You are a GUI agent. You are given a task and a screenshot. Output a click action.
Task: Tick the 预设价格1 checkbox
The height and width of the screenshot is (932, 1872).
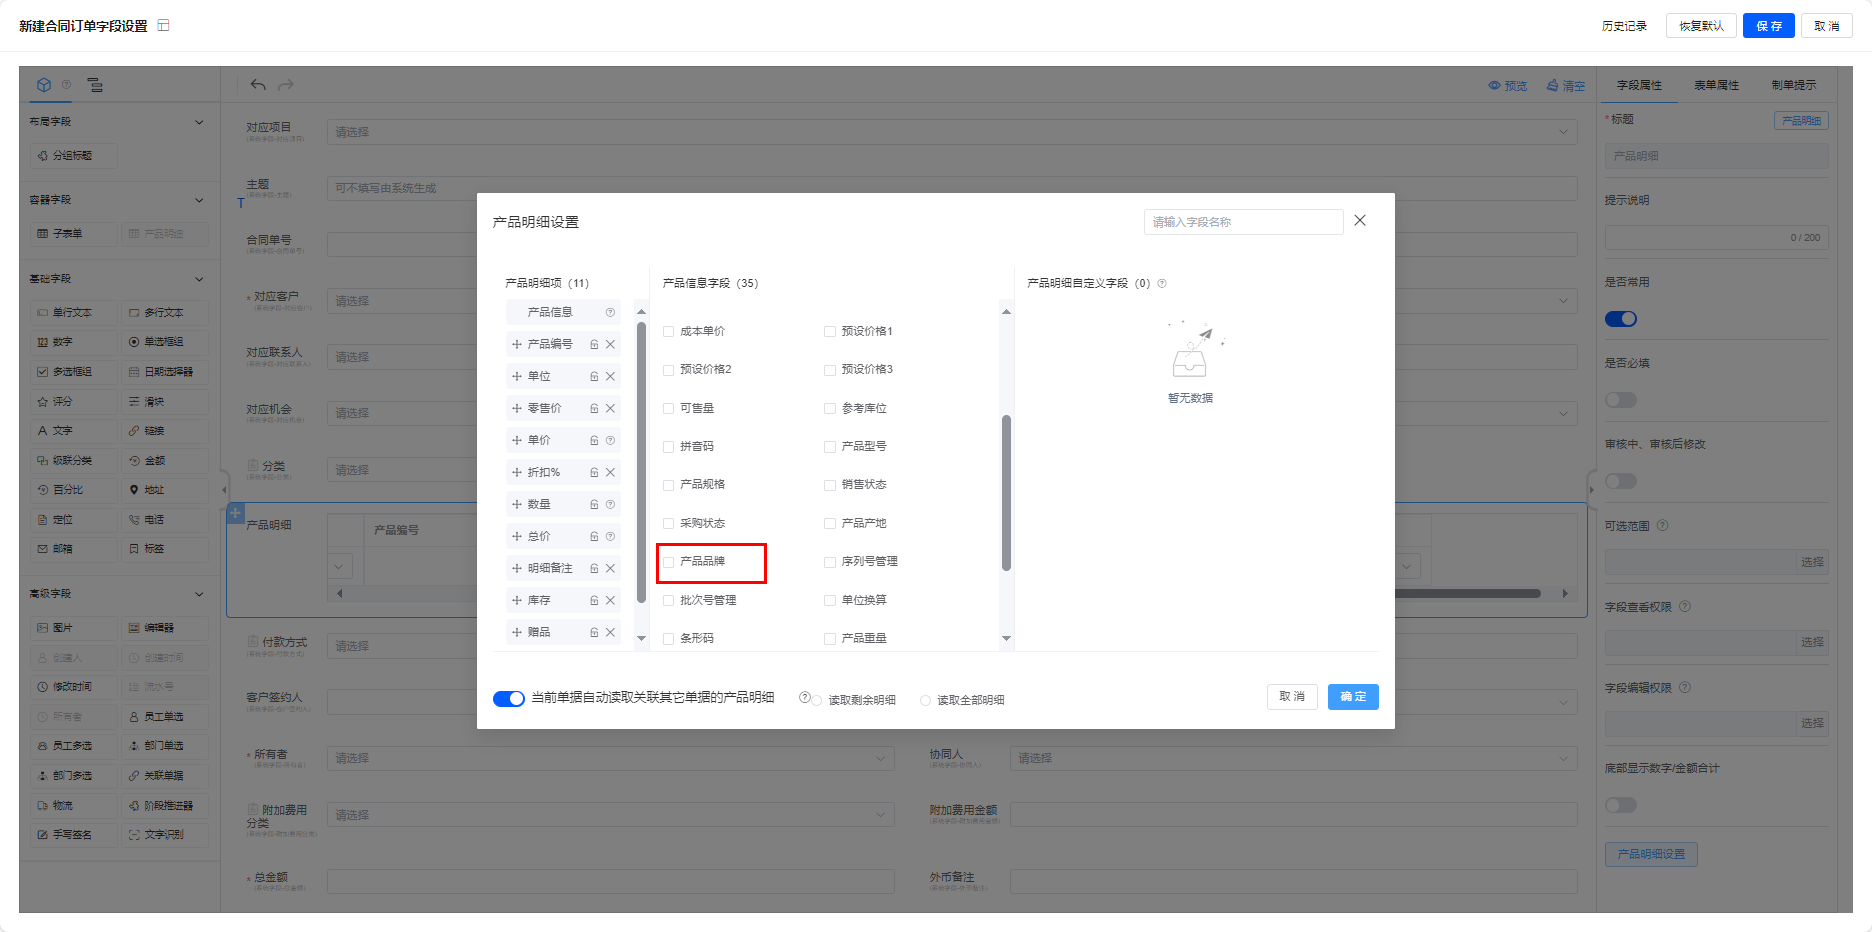830,332
